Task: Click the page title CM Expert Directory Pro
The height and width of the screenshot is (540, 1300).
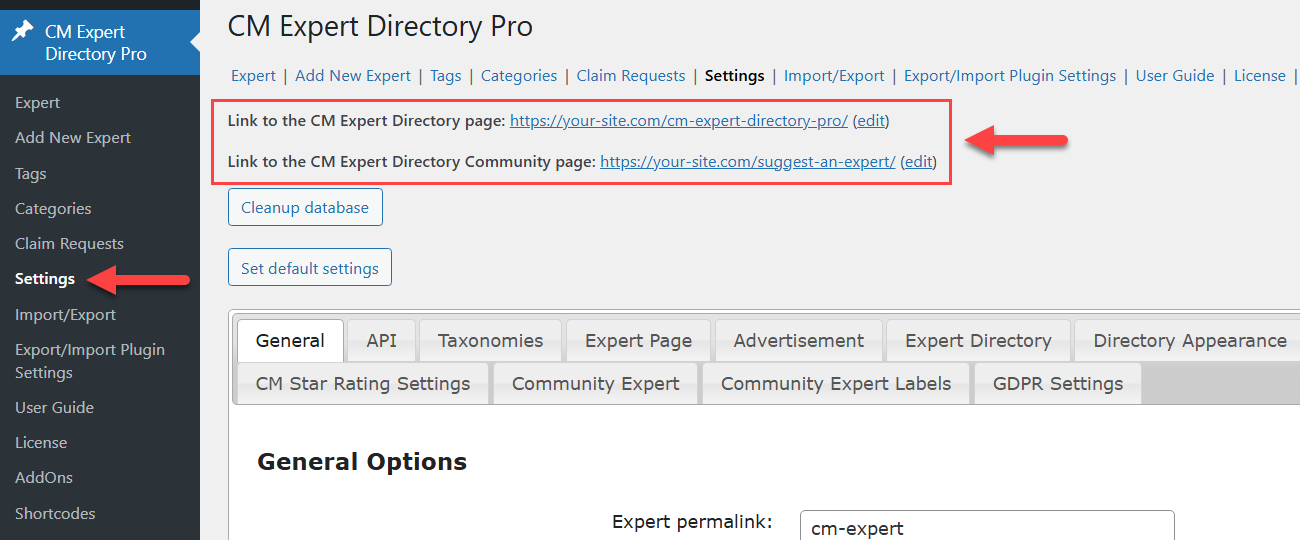Action: [380, 27]
